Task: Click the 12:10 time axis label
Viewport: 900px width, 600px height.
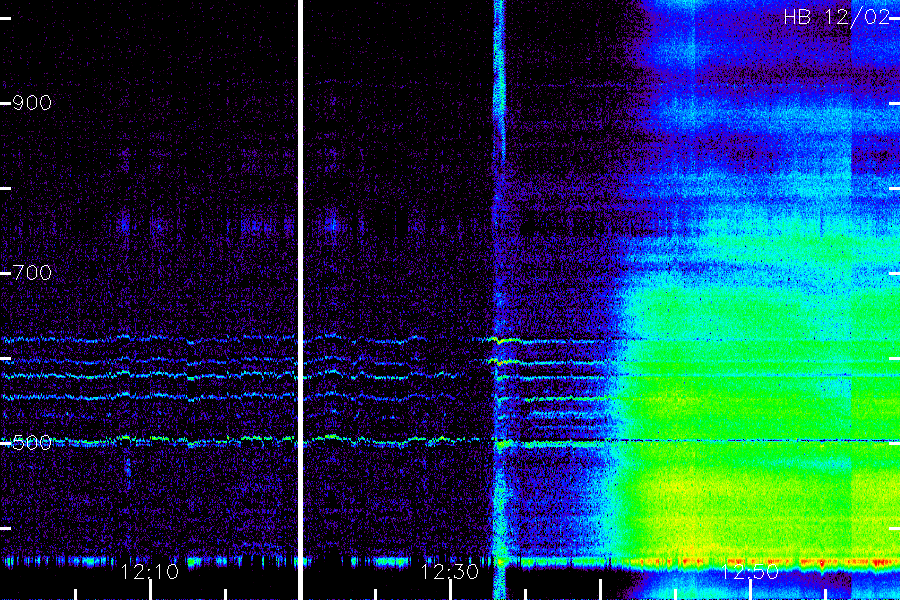Action: 149,572
